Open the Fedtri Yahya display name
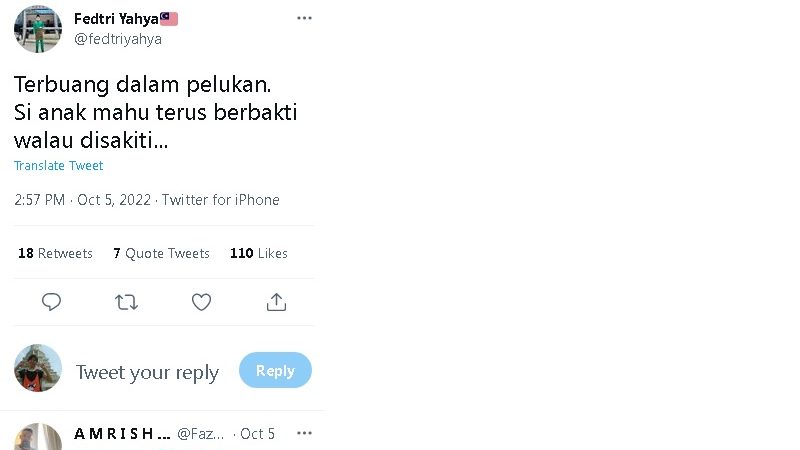The height and width of the screenshot is (450, 800). click(x=116, y=19)
